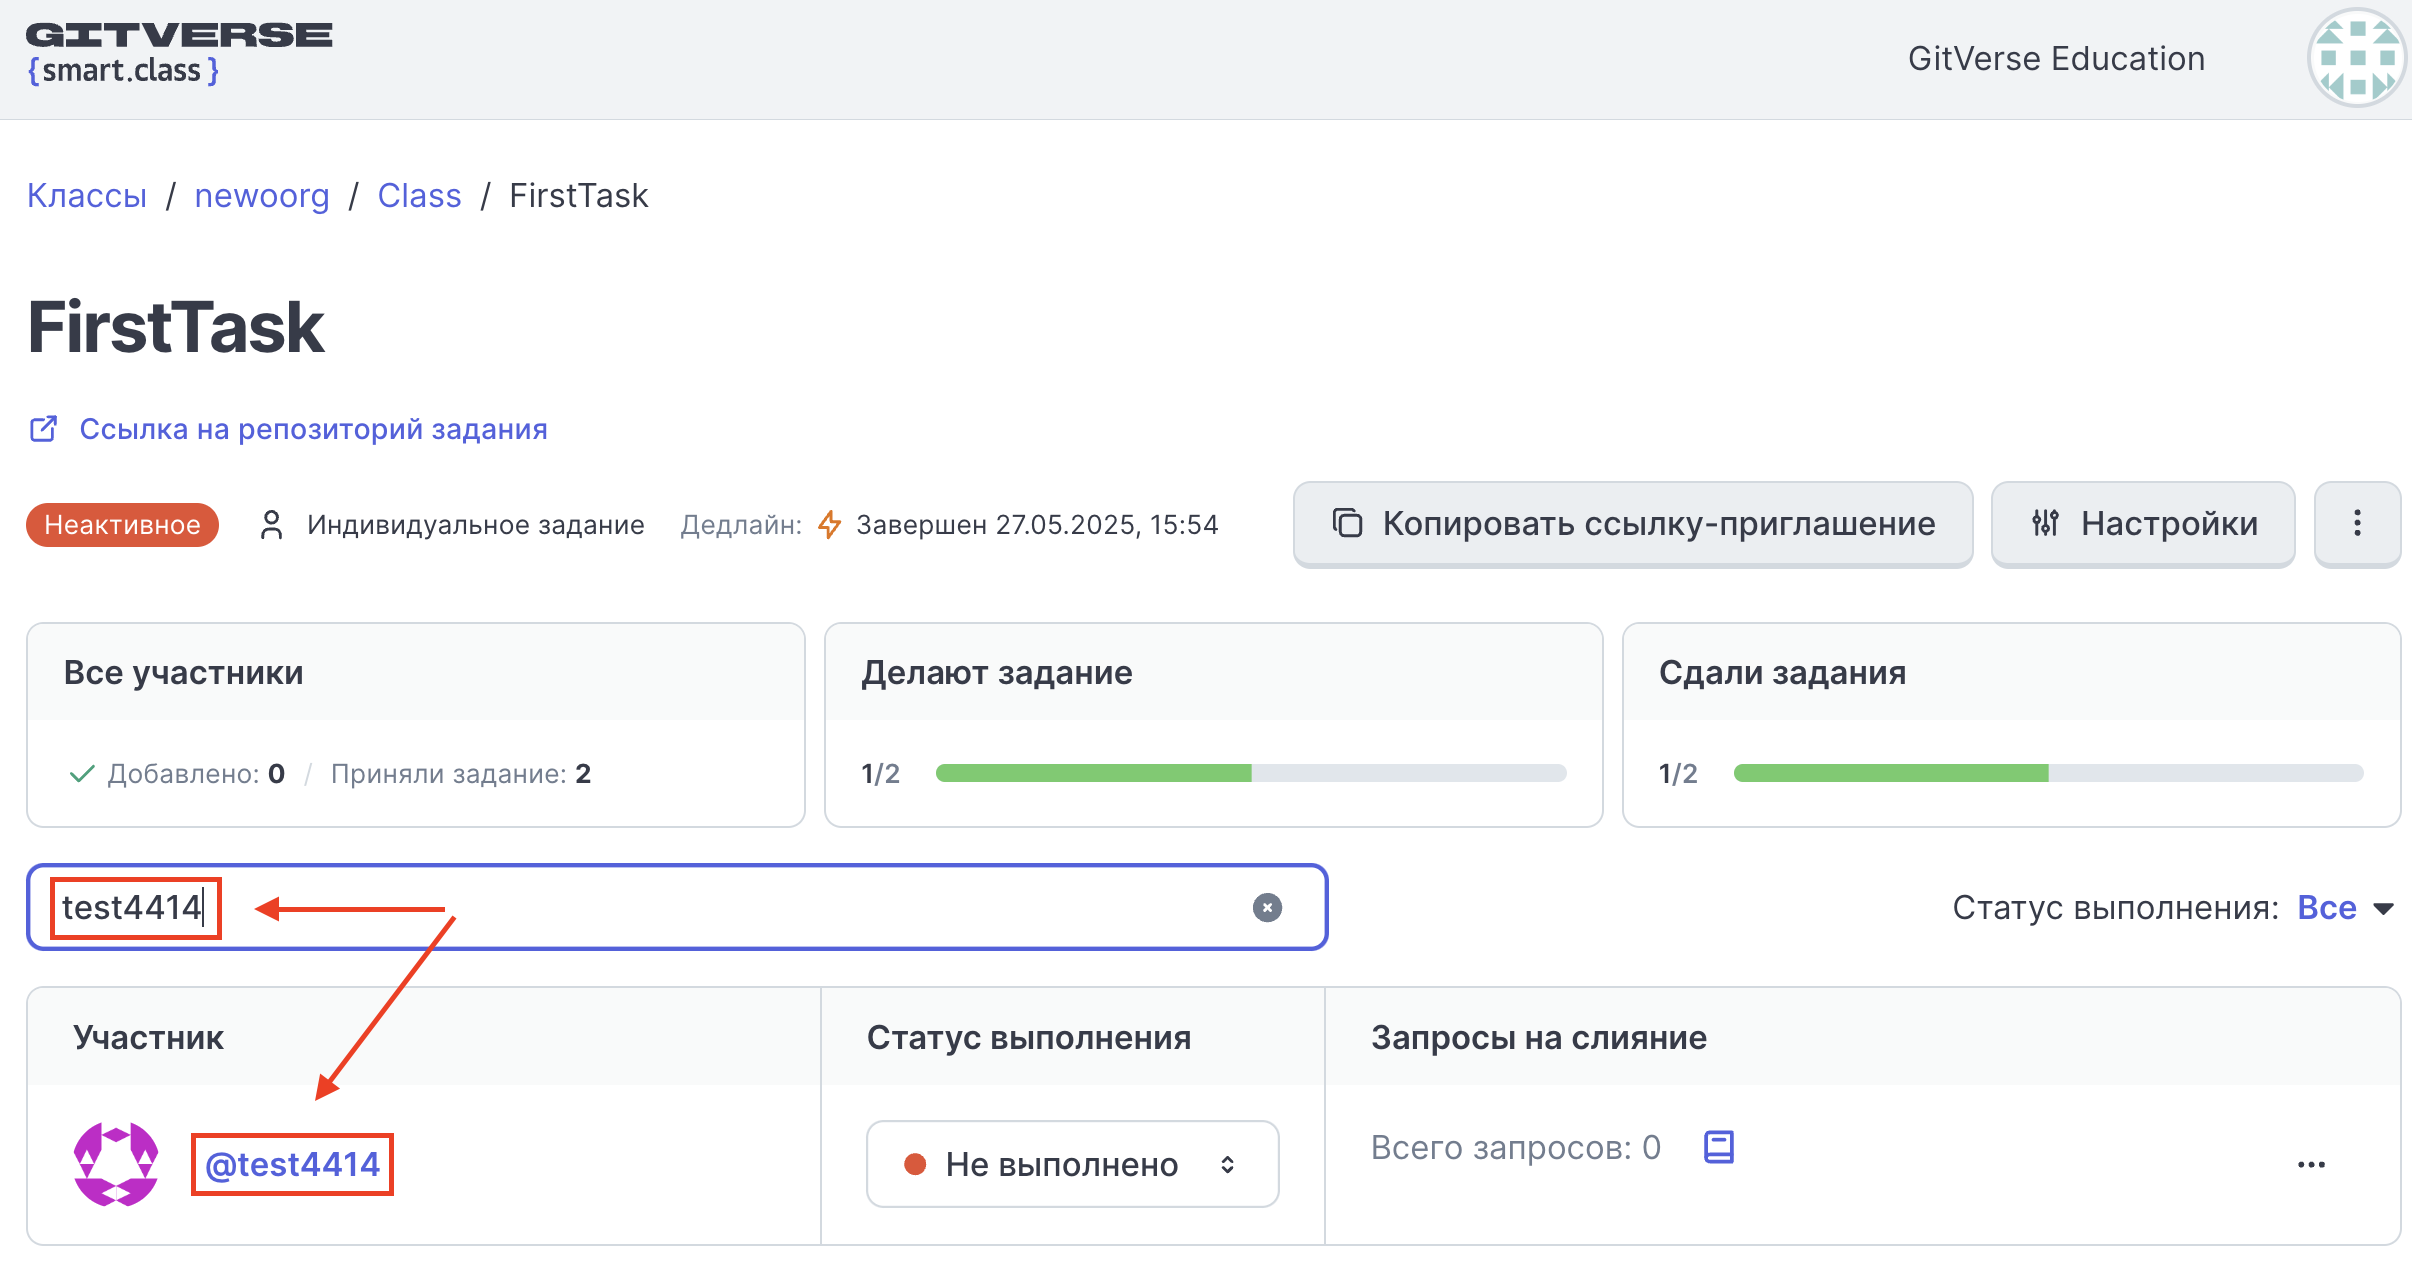This screenshot has height=1268, width=2412.
Task: Click the person icon beside Индивидуальное задание
Action: coord(271,524)
